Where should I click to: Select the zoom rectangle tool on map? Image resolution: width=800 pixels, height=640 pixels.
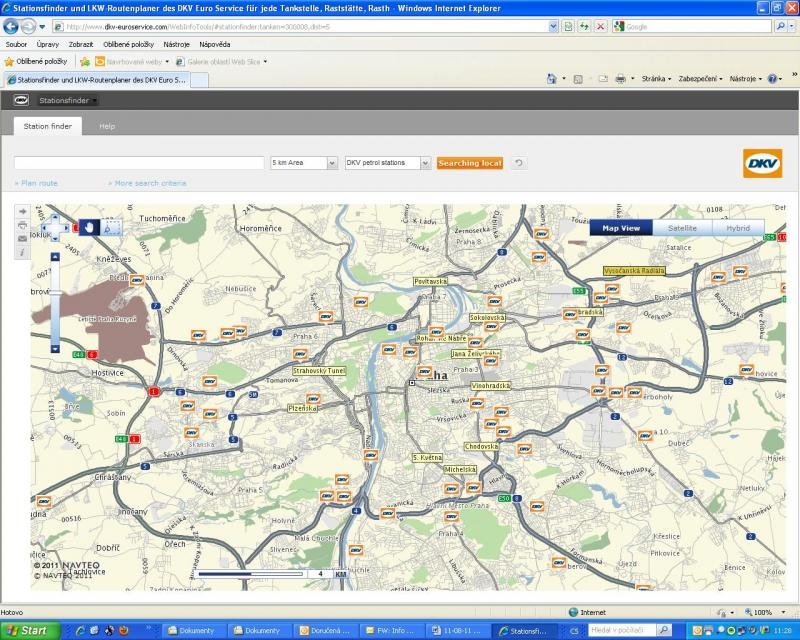111,227
